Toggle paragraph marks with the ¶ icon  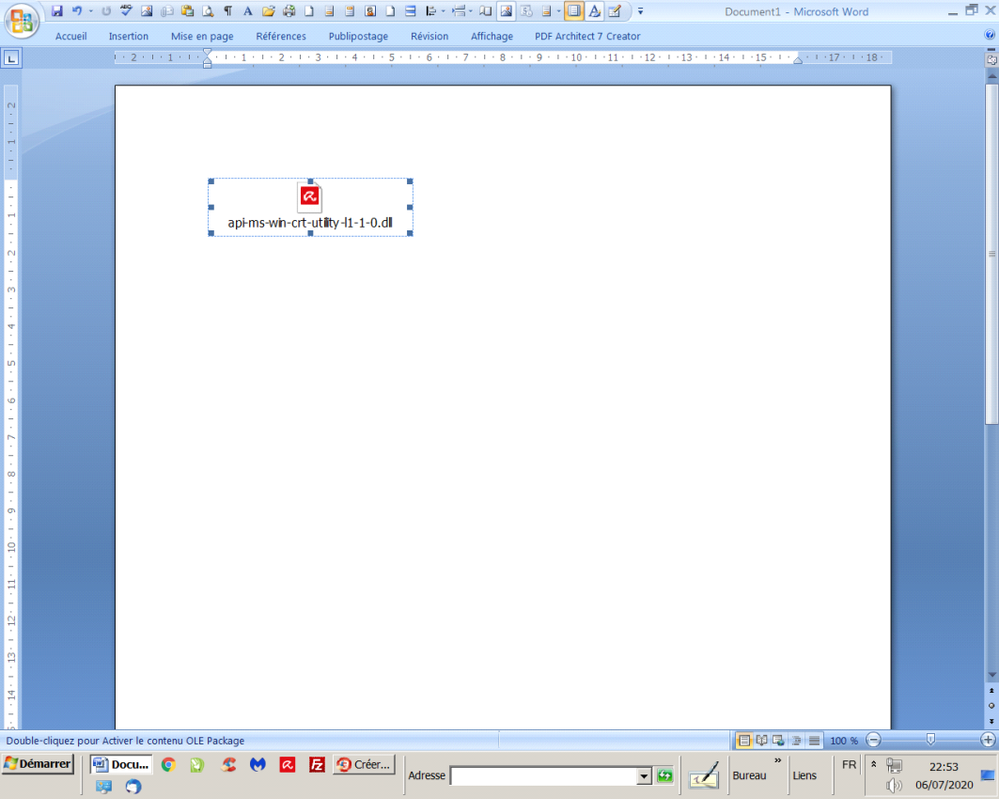click(228, 11)
